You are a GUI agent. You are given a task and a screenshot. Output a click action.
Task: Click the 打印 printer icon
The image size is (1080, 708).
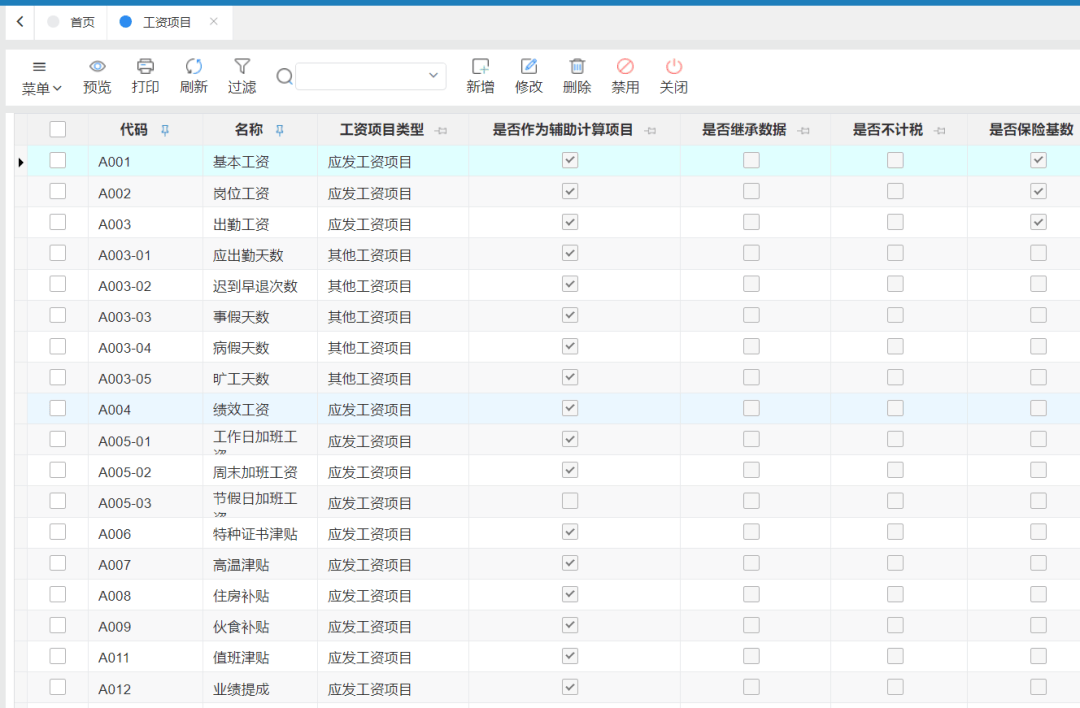point(145,67)
